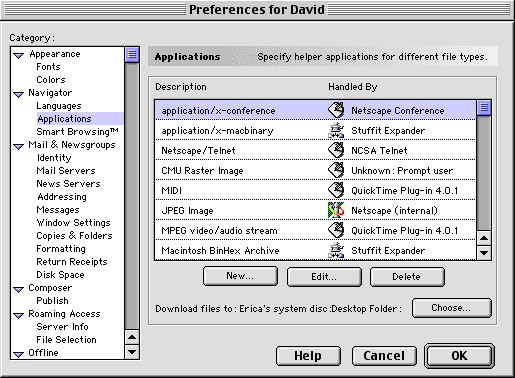Click the applications list scroll-down arrow
Screen dimensions: 515x378
click(x=484, y=253)
